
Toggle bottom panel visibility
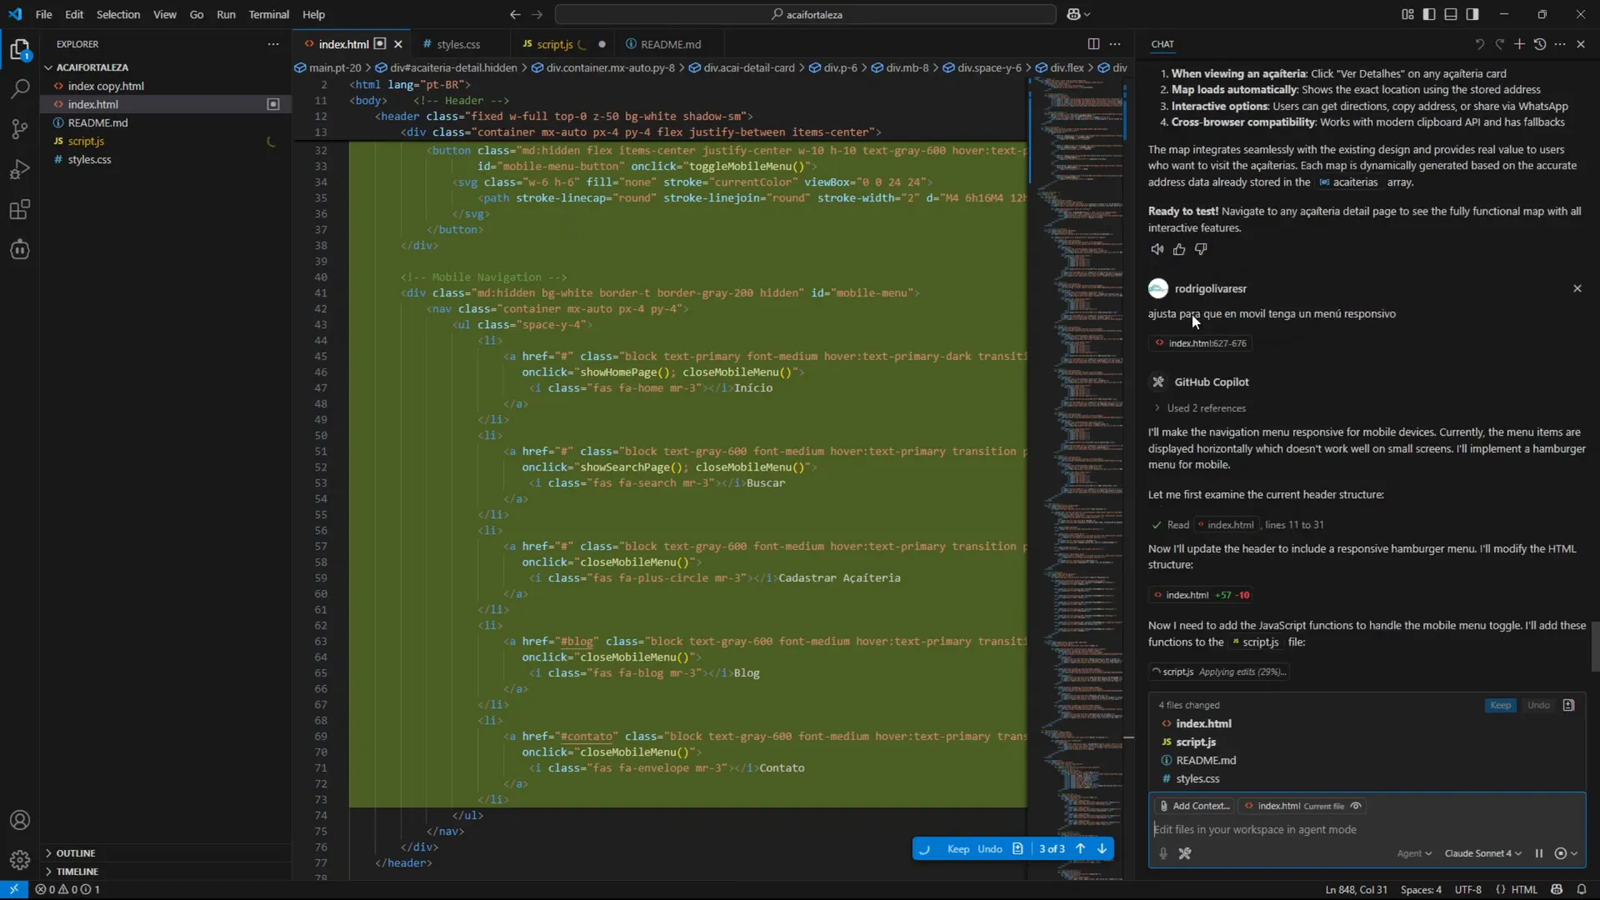pyautogui.click(x=1451, y=14)
